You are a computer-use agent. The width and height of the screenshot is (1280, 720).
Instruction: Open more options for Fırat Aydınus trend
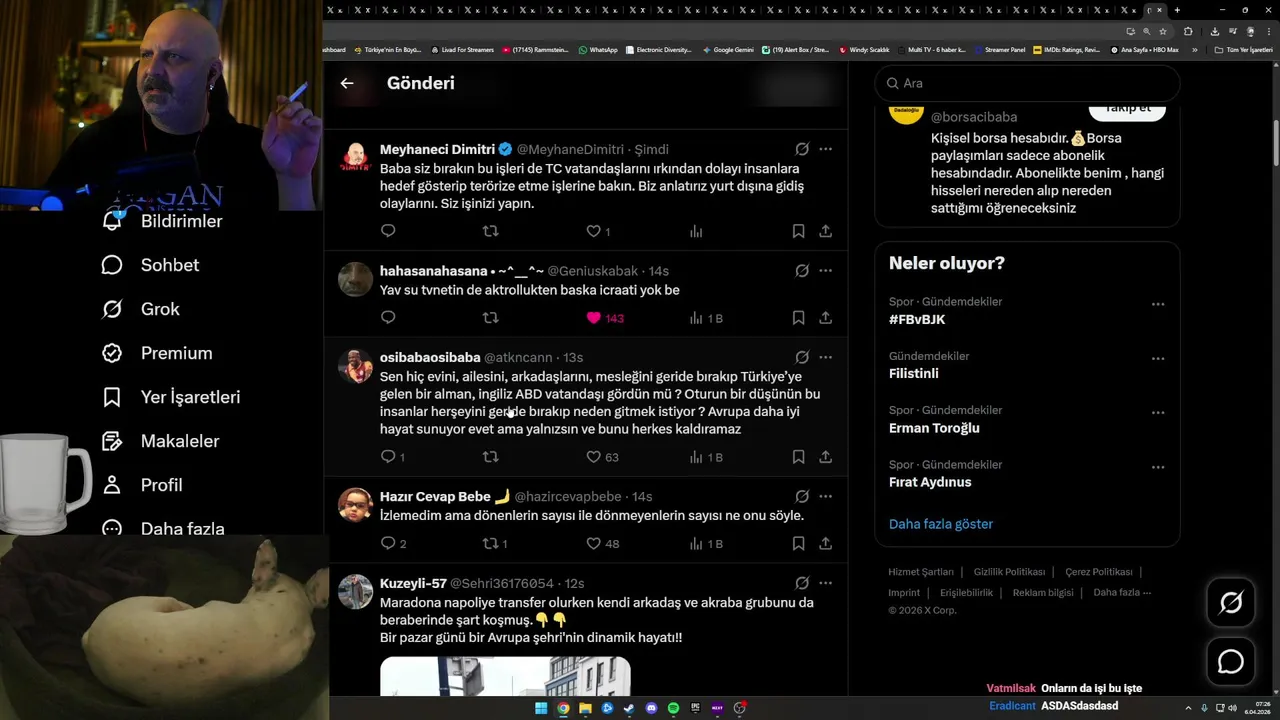click(1158, 466)
